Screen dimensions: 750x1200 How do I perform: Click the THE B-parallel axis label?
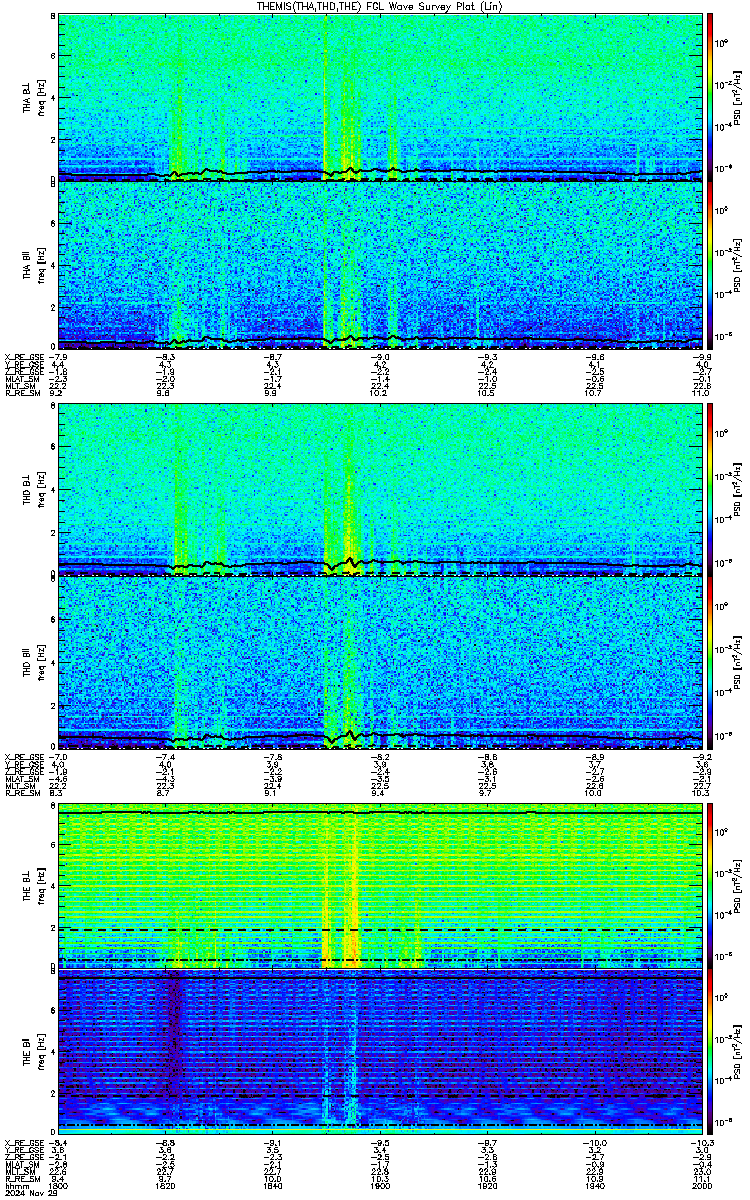[x=27, y=1051]
